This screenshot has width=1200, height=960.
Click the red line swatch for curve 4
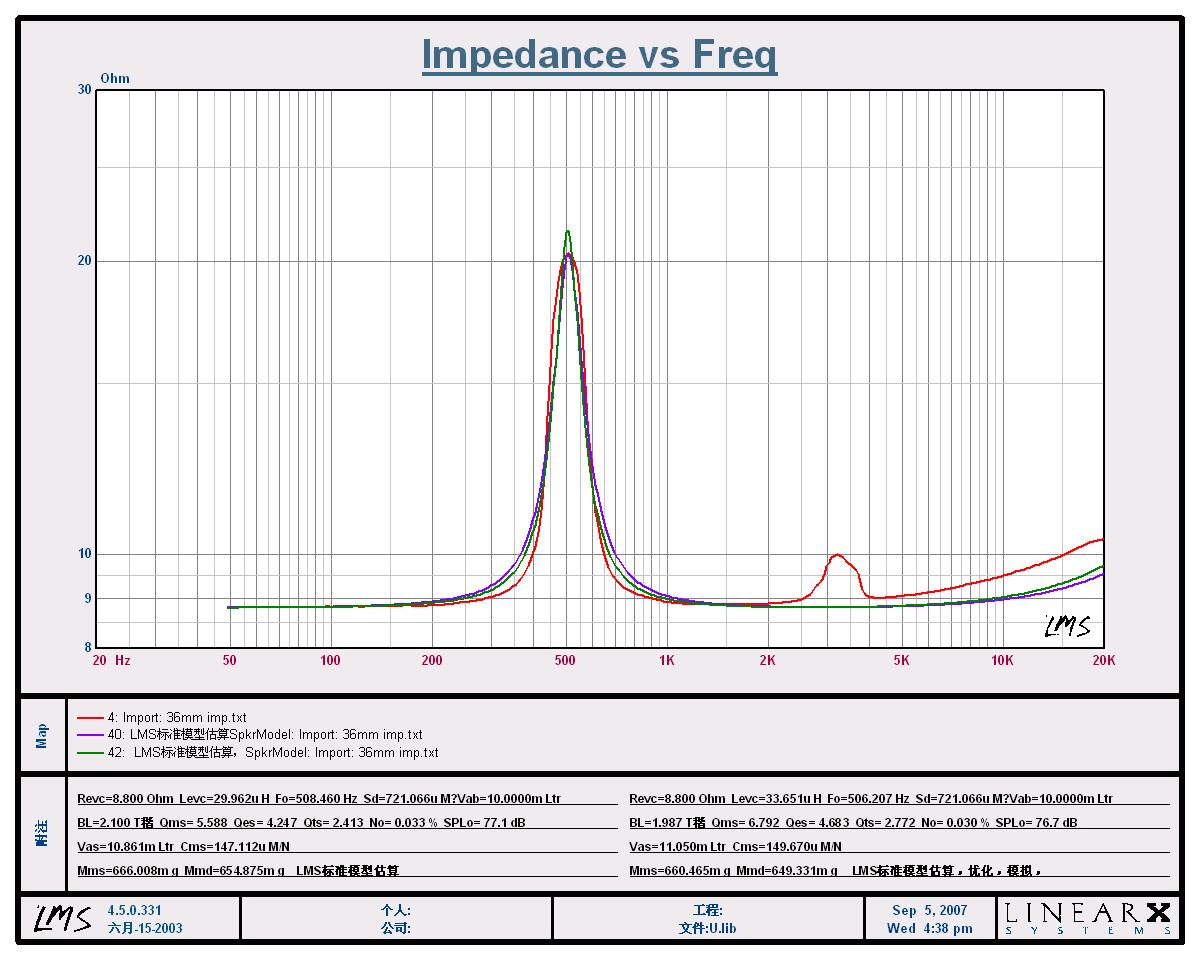(91, 718)
